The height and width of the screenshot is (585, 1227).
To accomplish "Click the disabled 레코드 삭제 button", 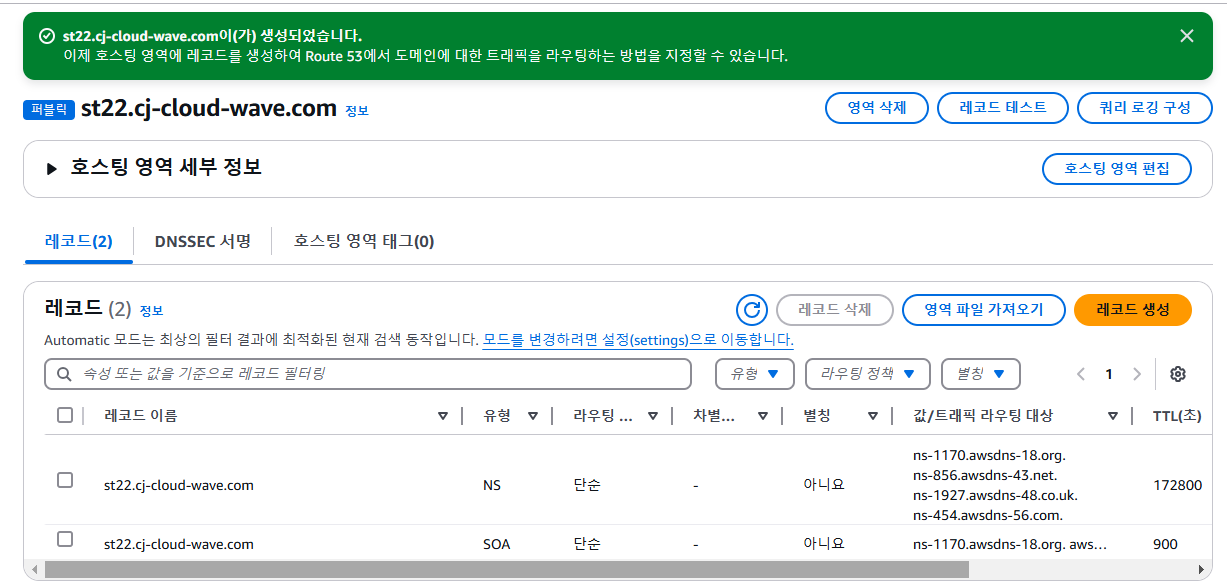I will tap(835, 310).
